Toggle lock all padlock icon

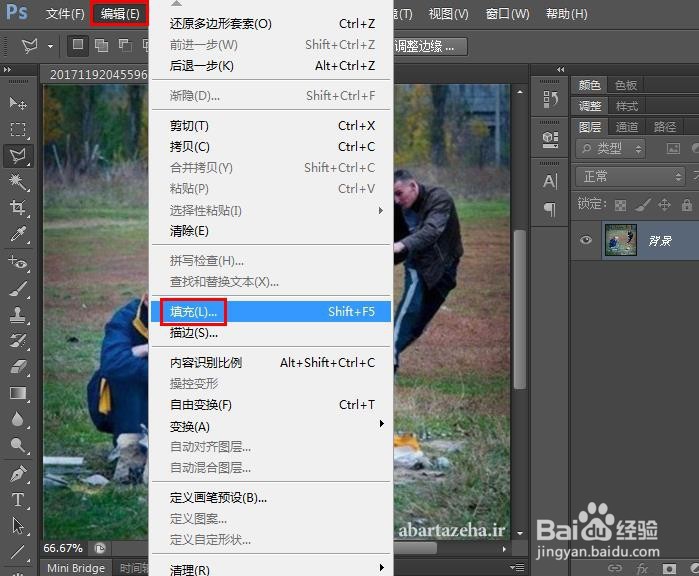tap(687, 205)
